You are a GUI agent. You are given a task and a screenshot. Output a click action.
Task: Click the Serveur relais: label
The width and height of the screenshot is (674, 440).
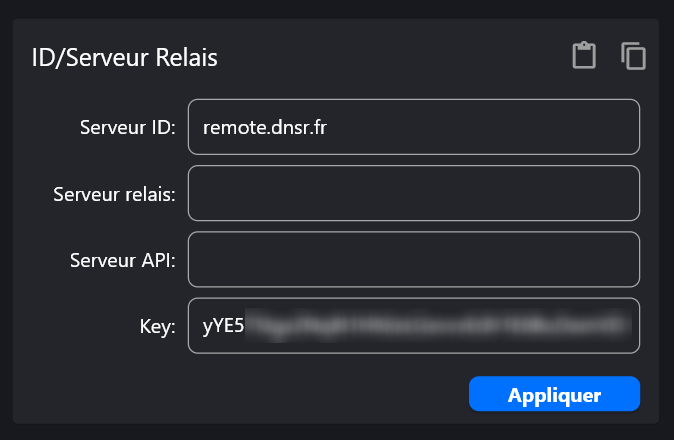pos(114,194)
